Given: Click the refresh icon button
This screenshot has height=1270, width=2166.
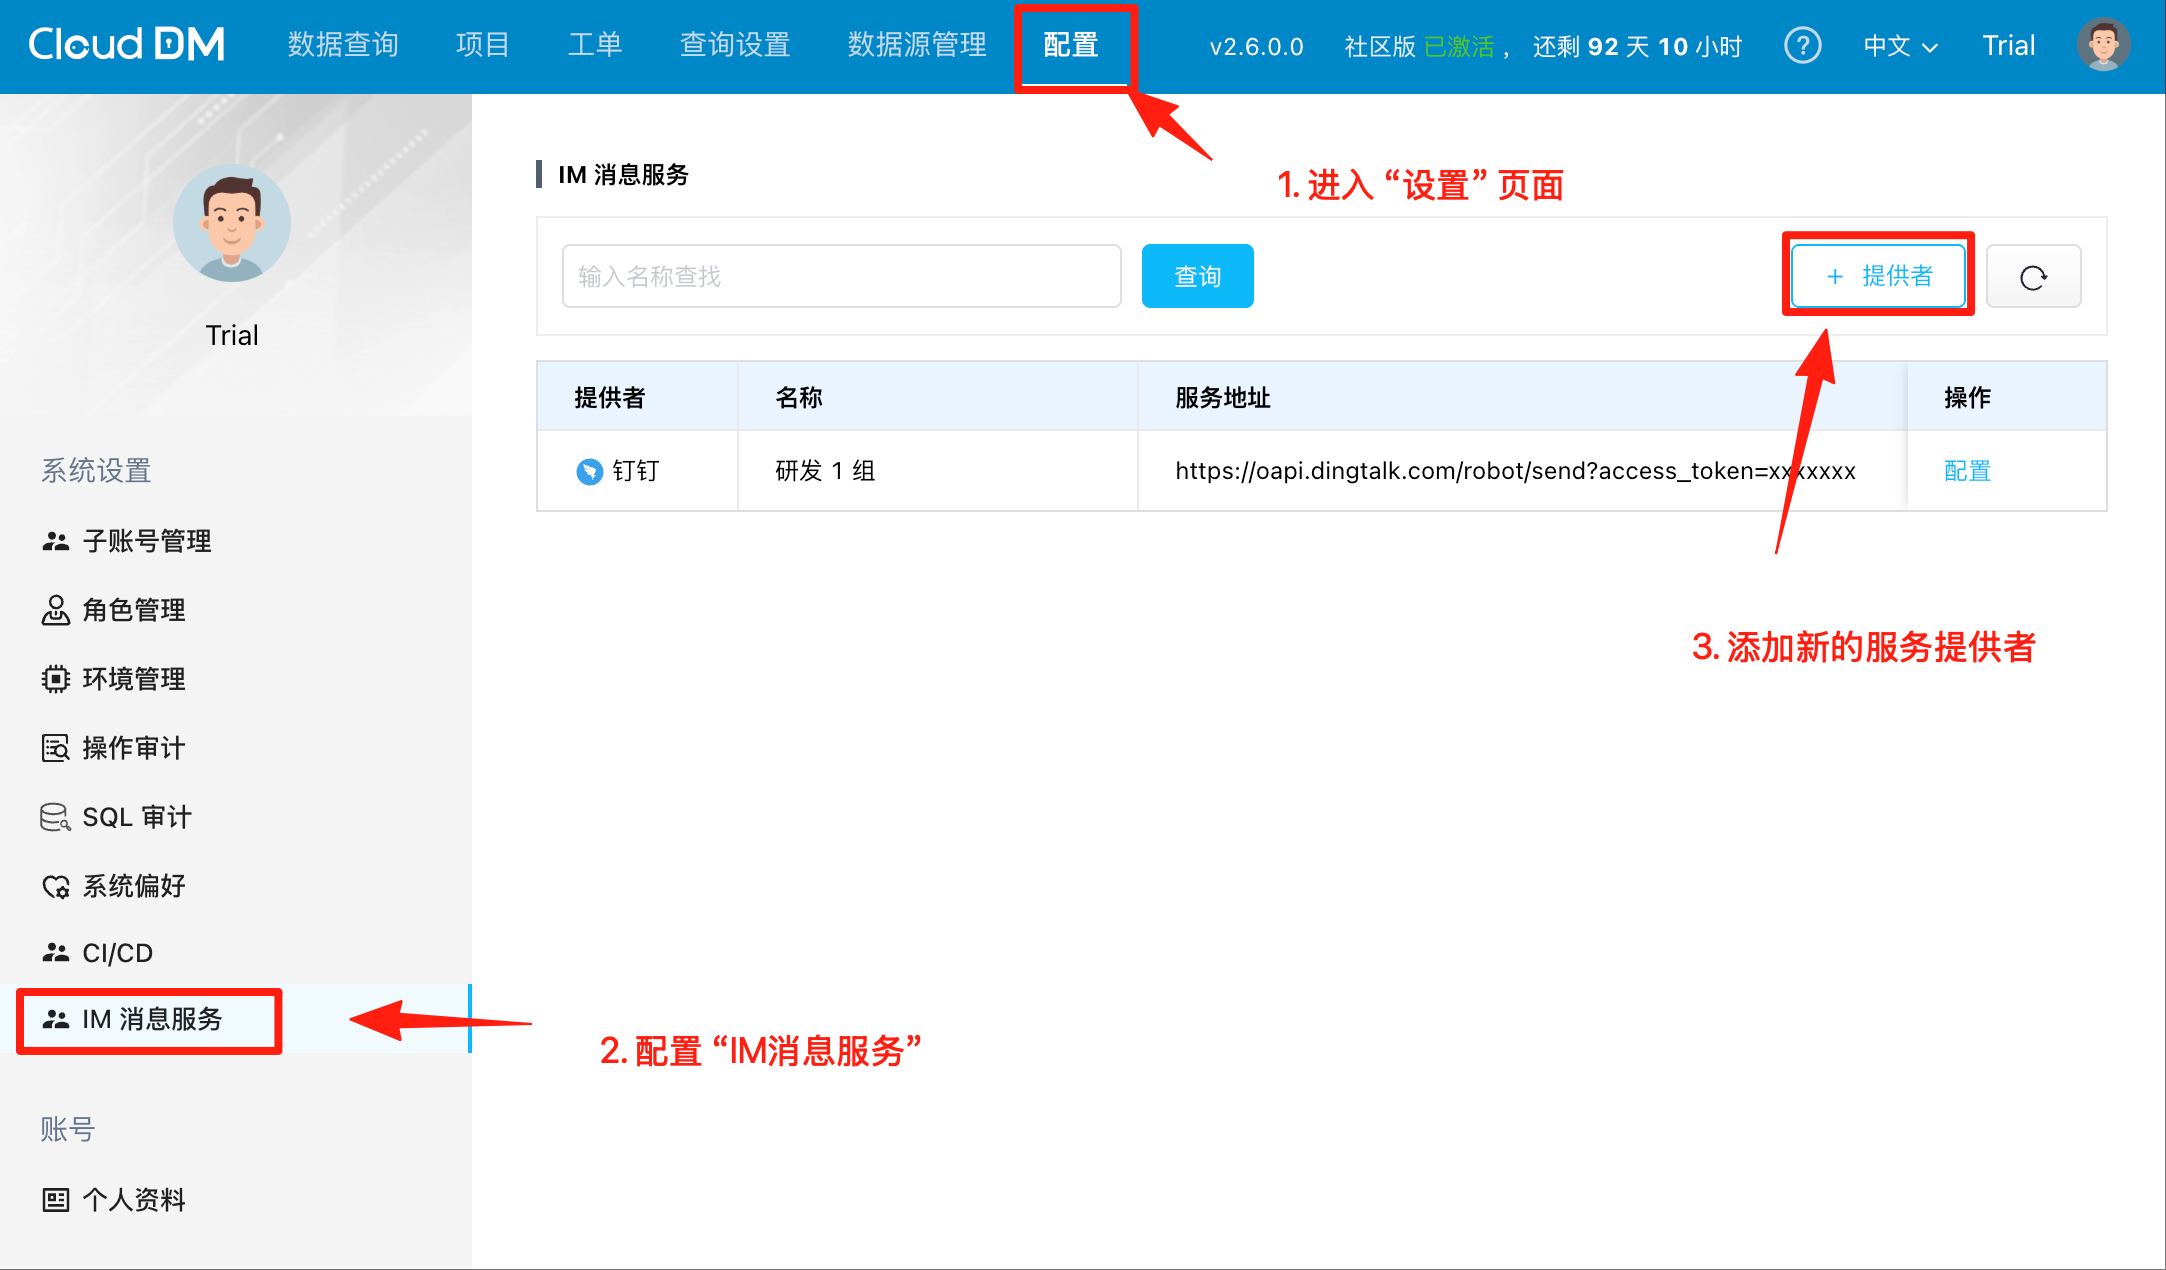Looking at the screenshot, I should coord(2033,277).
